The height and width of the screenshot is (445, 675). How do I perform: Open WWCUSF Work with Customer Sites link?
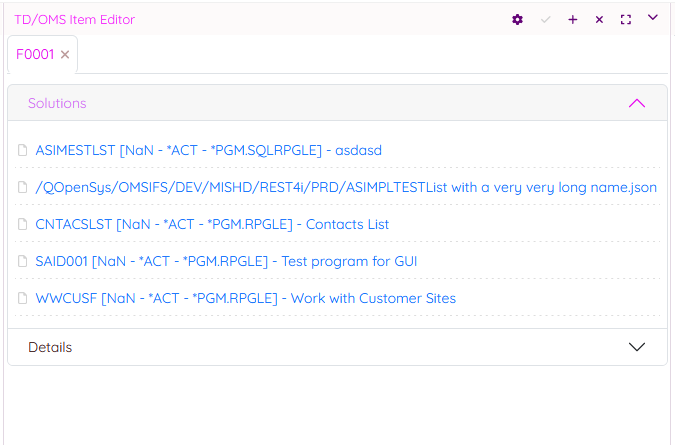point(245,298)
